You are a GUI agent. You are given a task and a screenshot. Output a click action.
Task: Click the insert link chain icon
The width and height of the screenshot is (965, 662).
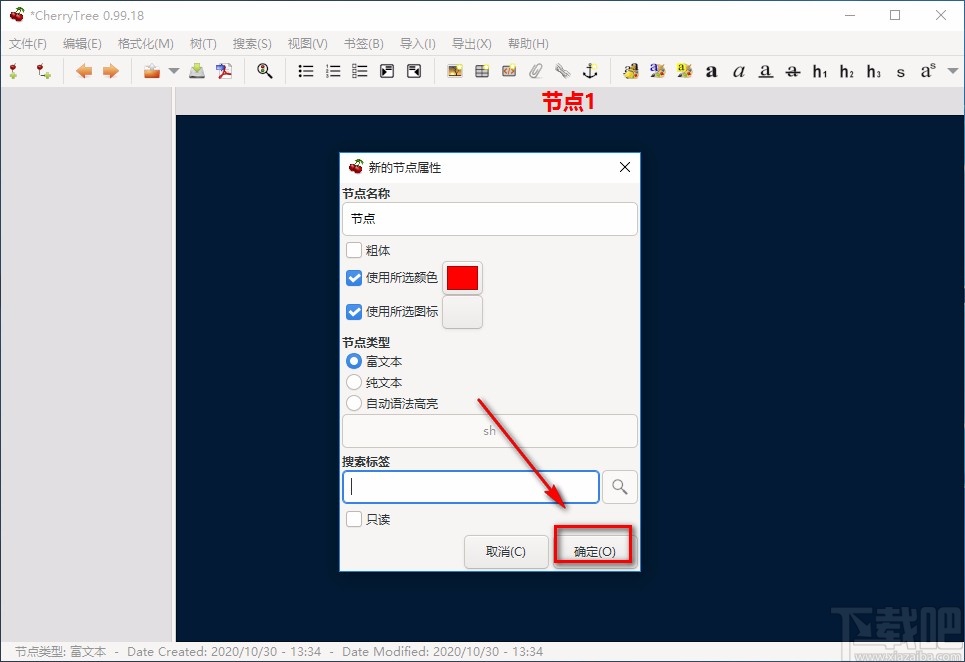(x=563, y=71)
